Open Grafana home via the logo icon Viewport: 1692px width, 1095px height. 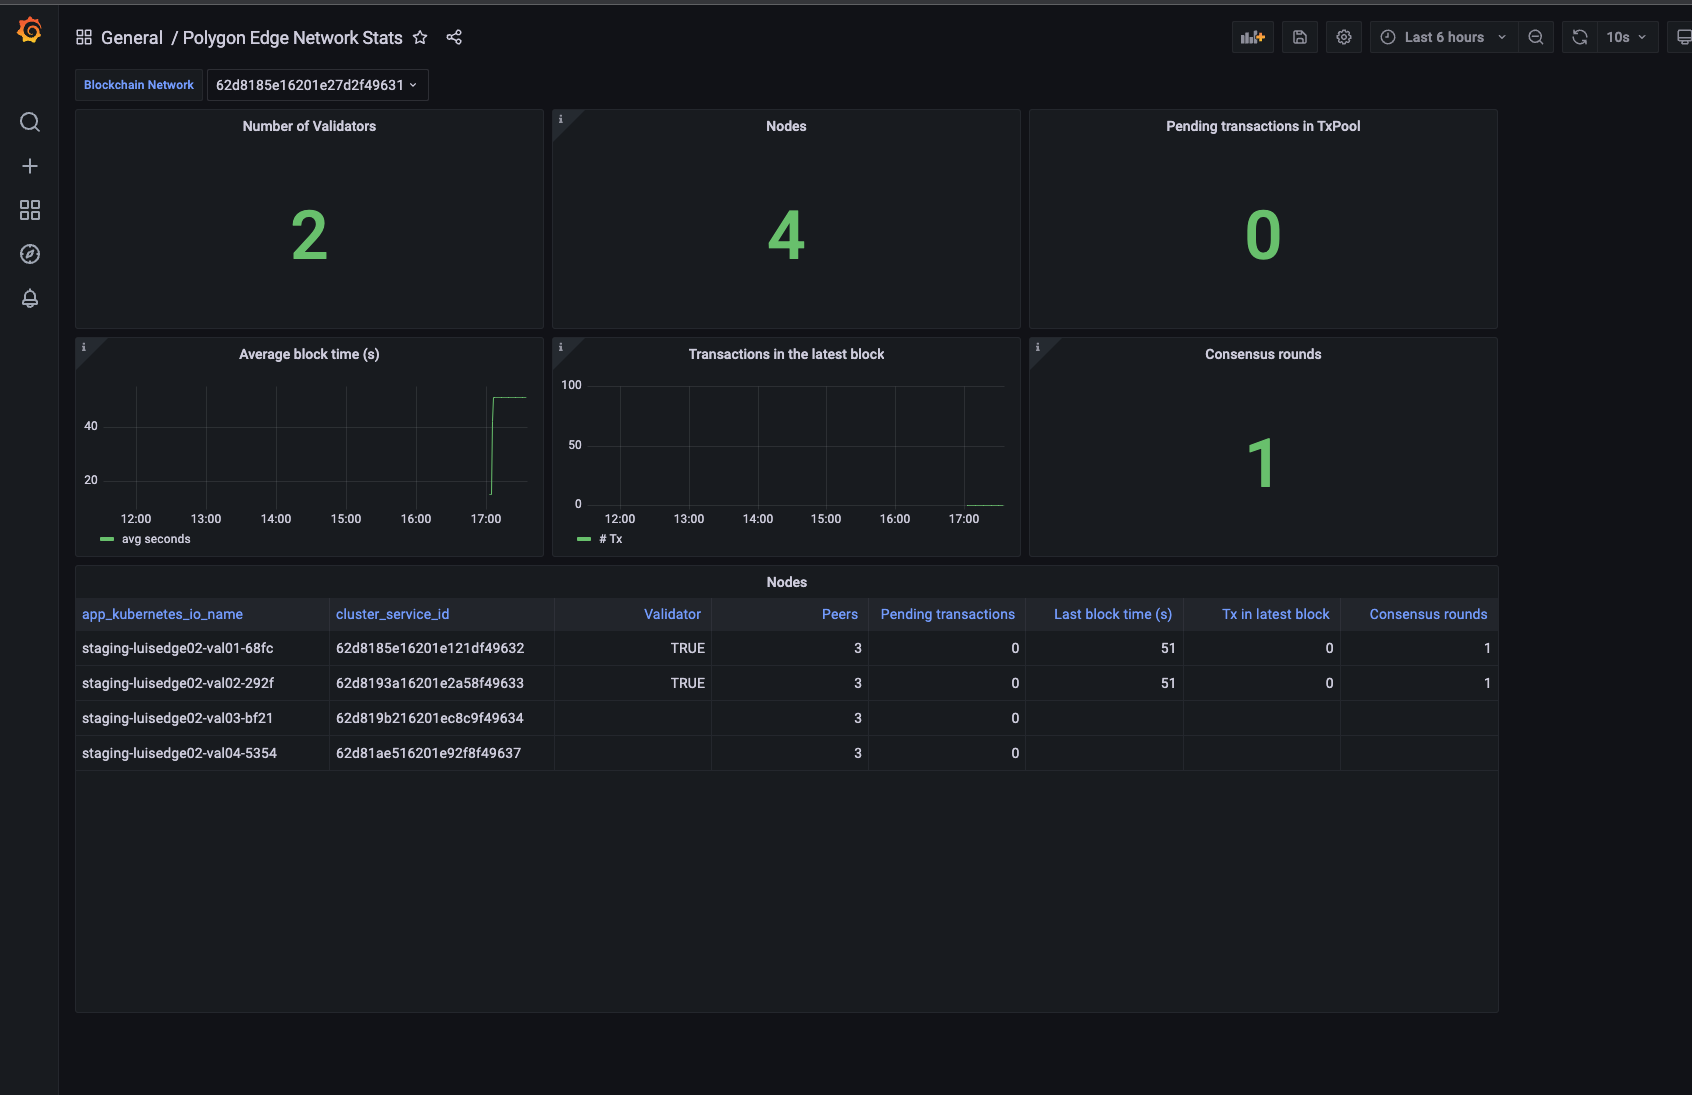(29, 30)
